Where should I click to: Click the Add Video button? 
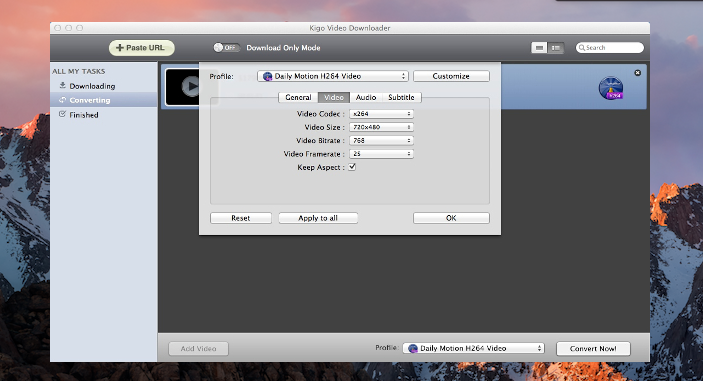tap(198, 348)
